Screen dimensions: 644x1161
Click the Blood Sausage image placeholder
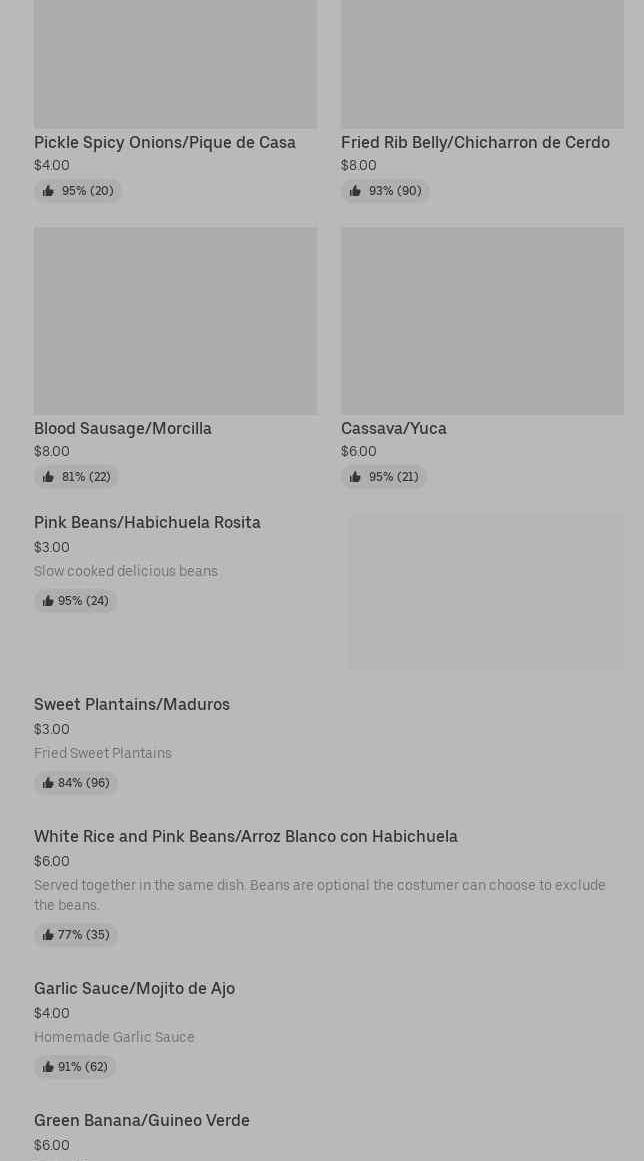coord(175,320)
